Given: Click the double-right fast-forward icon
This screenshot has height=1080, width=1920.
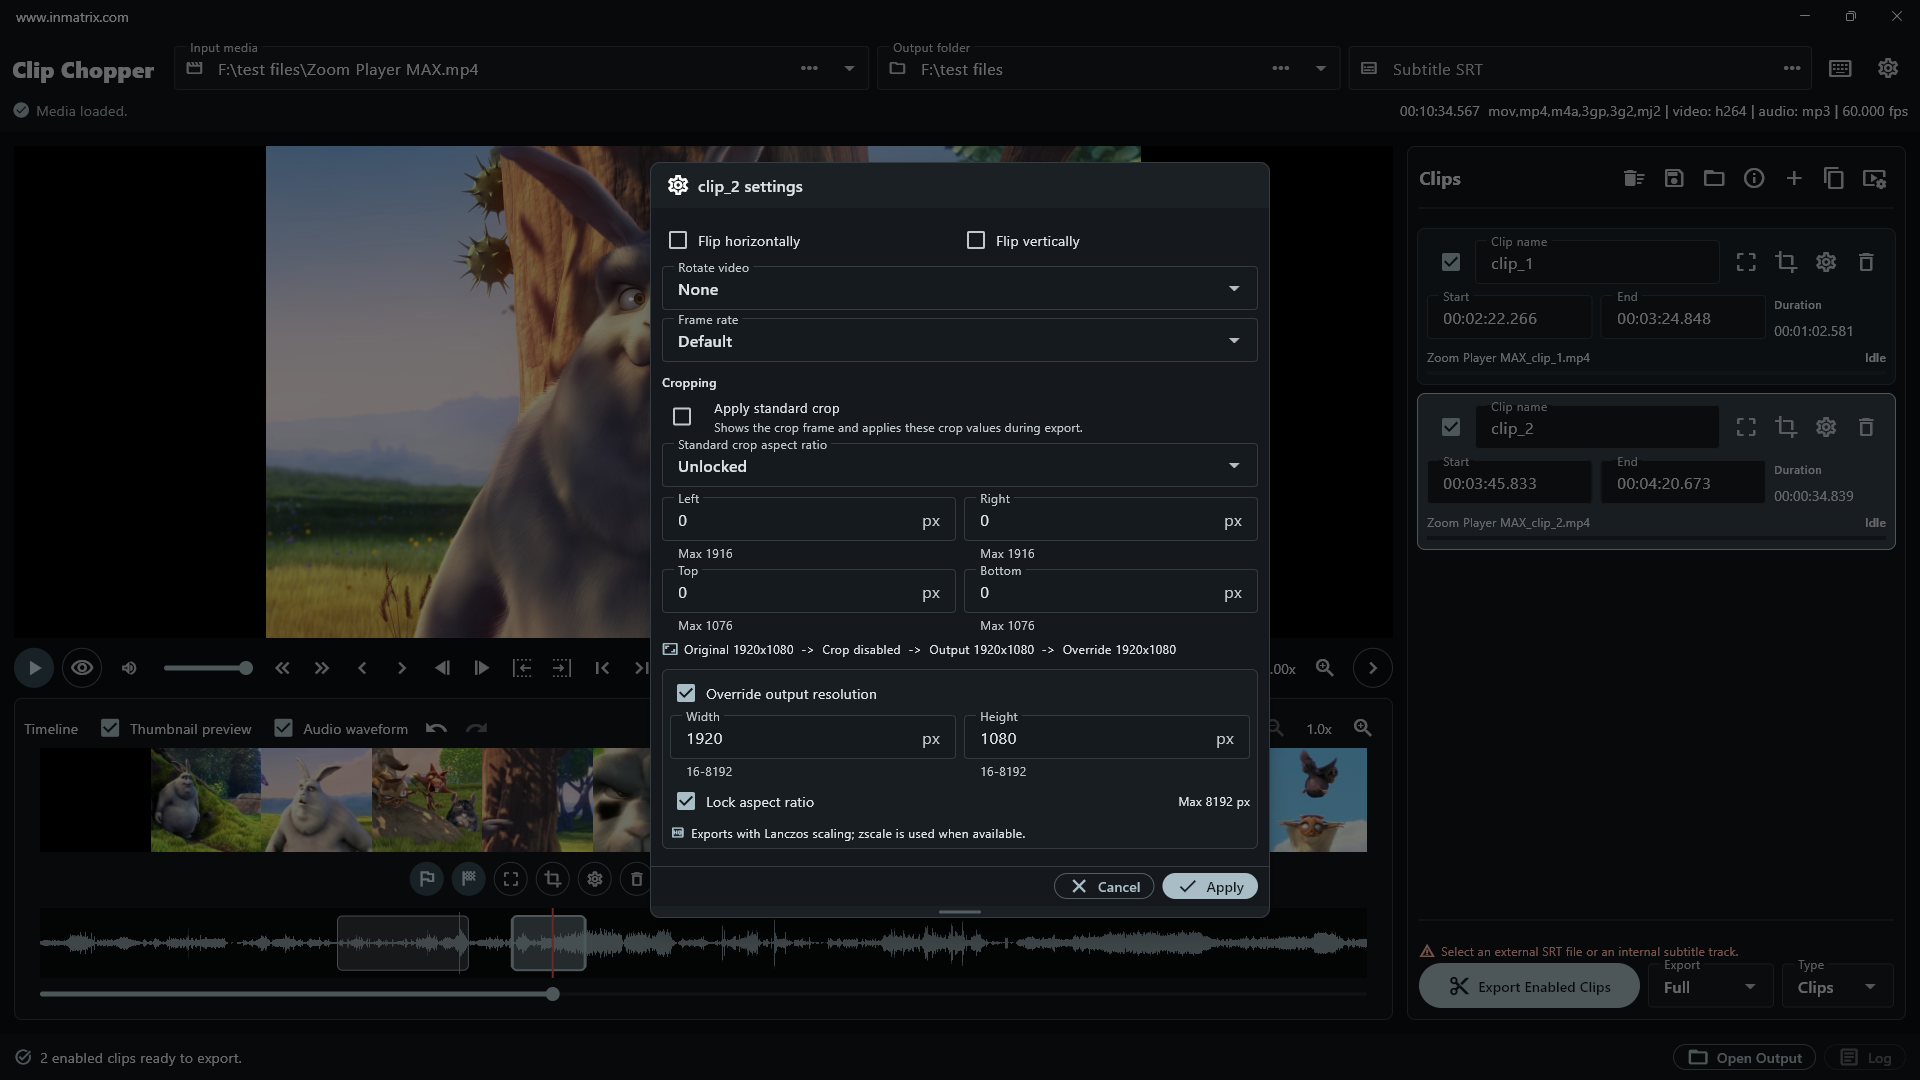Looking at the screenshot, I should (322, 668).
